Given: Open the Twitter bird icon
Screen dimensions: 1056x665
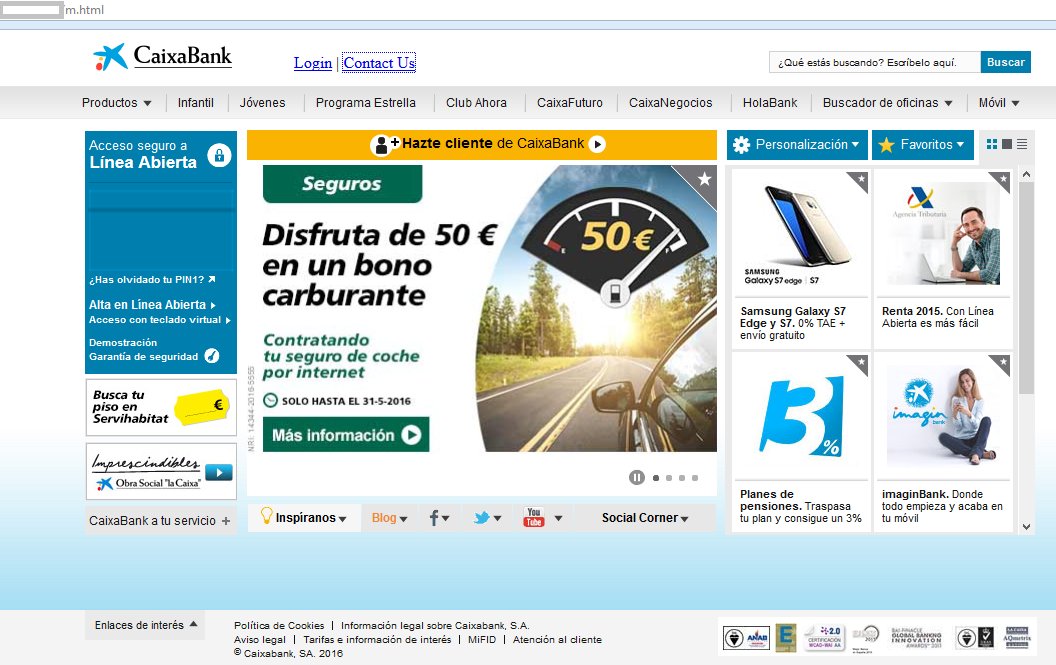Looking at the screenshot, I should click(x=481, y=518).
